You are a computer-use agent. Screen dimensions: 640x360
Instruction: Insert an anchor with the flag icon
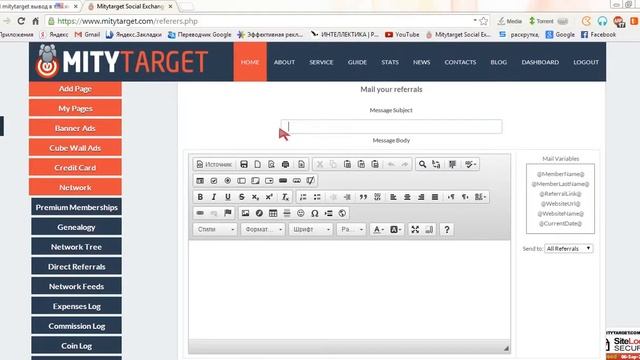click(228, 213)
